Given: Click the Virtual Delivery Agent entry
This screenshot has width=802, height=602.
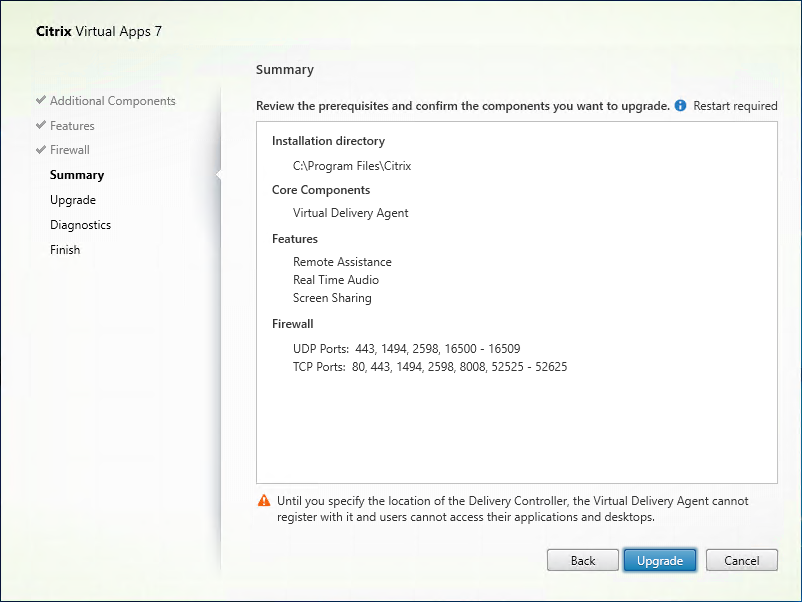Looking at the screenshot, I should pyautogui.click(x=350, y=213).
